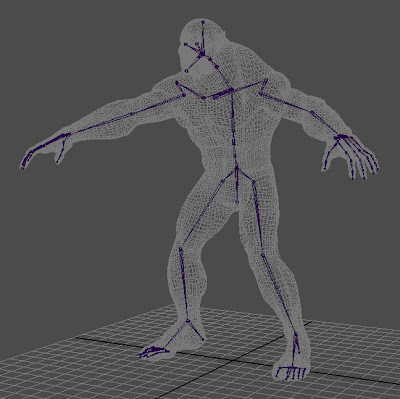Select the dangling end joint below the pelvis
400x399 pixels.
(237, 202)
